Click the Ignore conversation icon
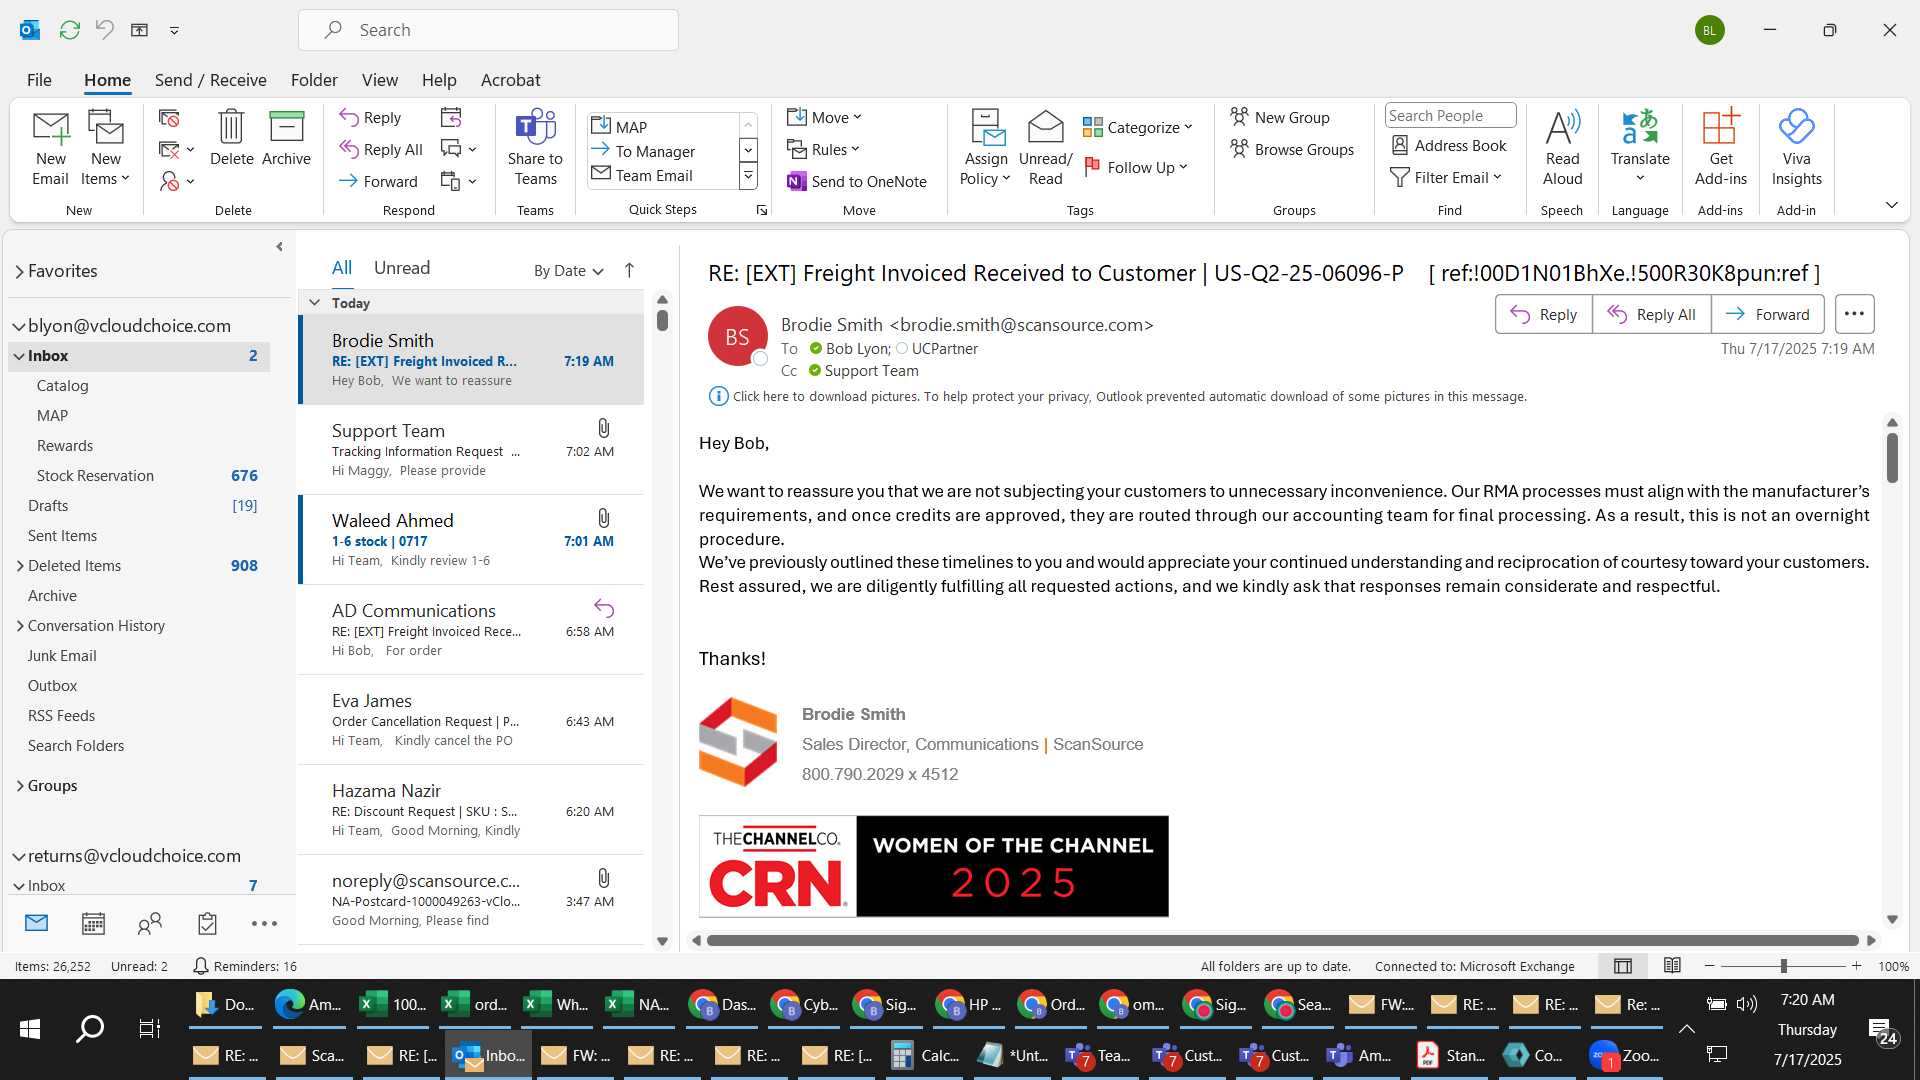 tap(169, 118)
